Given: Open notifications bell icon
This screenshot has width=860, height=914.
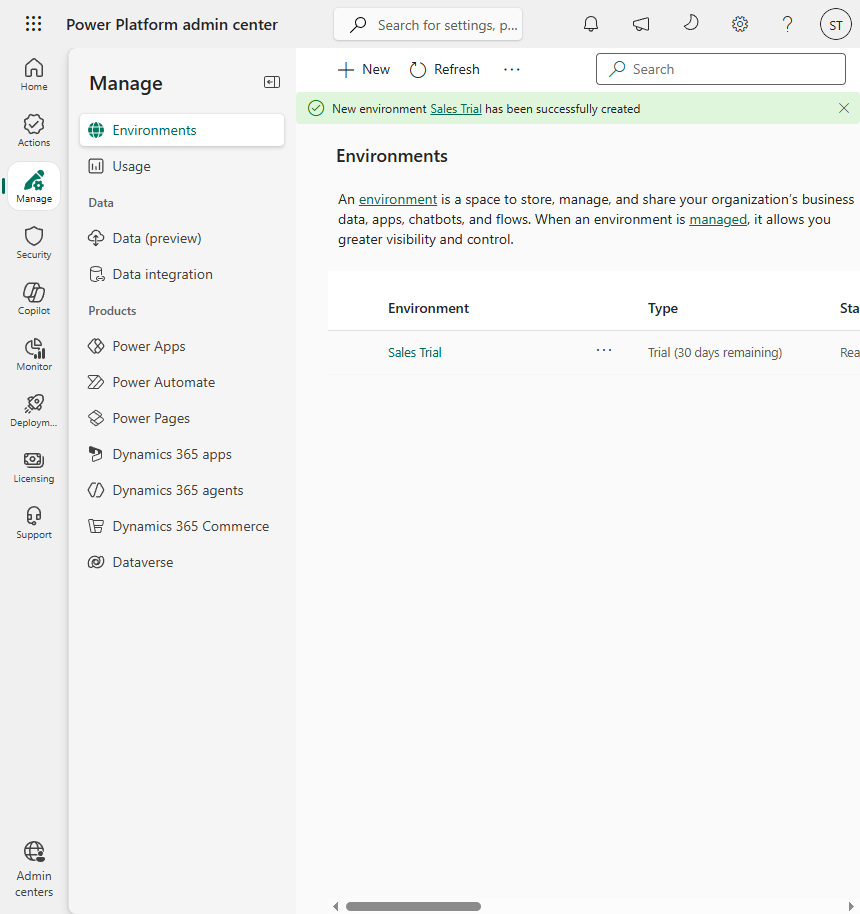Looking at the screenshot, I should tap(591, 24).
